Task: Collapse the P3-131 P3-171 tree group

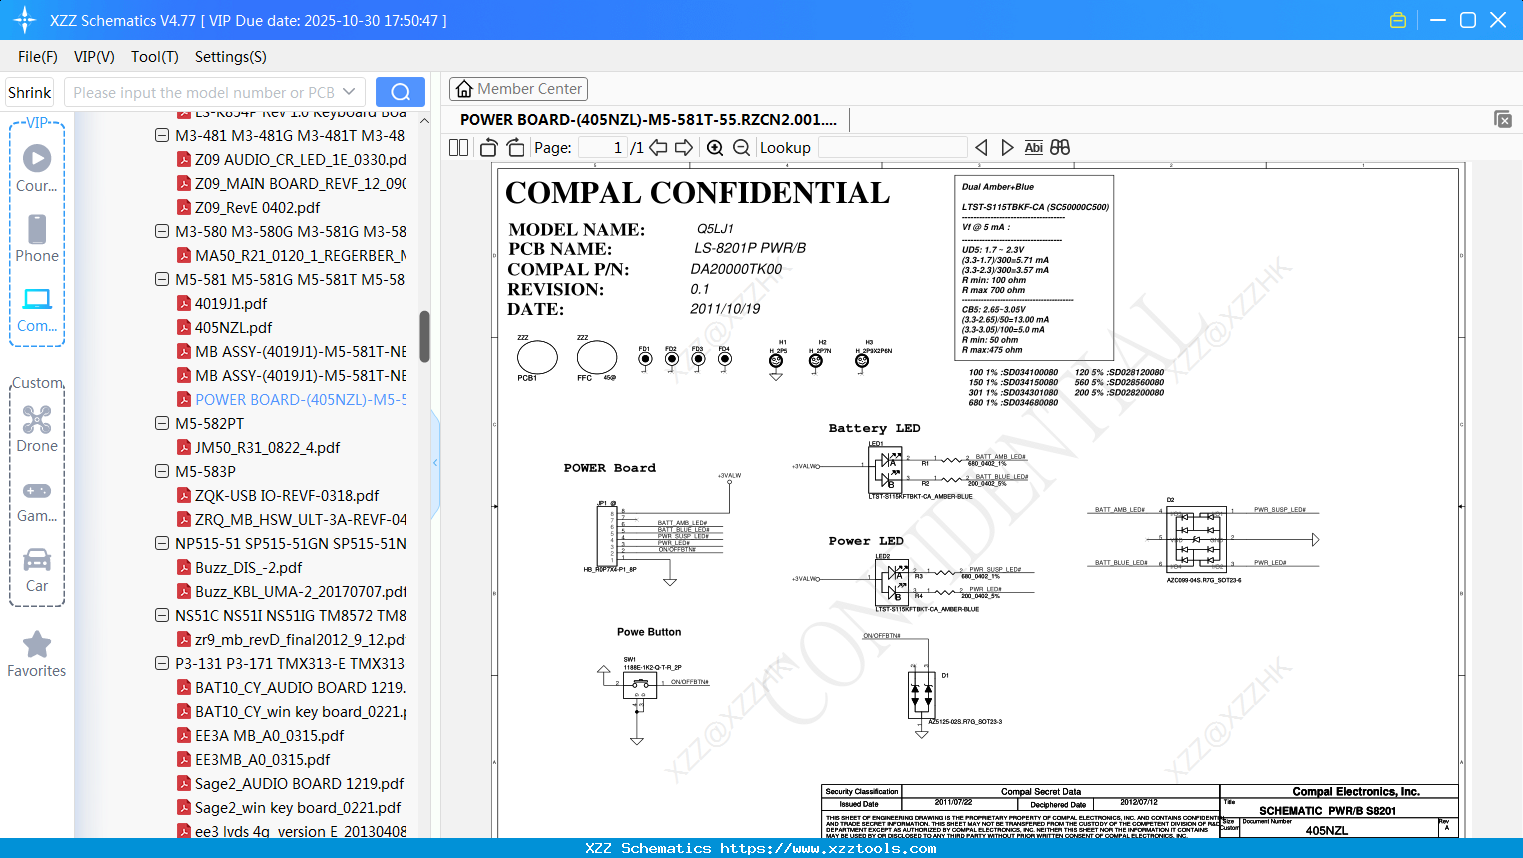Action: [x=162, y=663]
